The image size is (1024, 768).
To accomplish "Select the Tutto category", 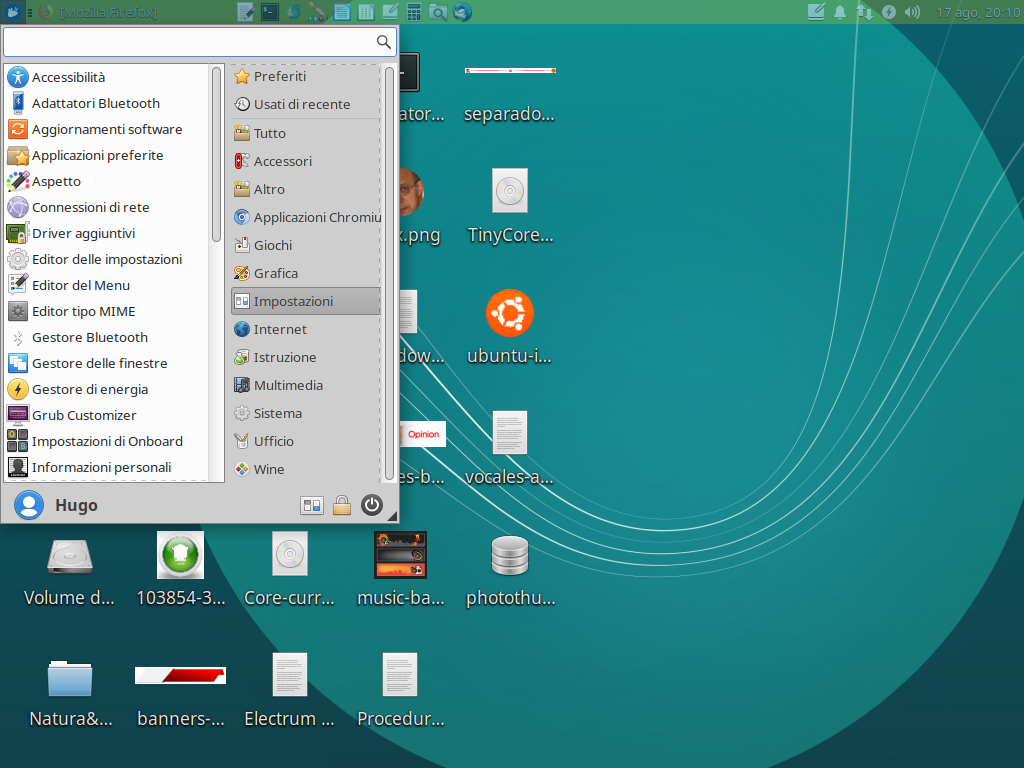I will pos(306,133).
